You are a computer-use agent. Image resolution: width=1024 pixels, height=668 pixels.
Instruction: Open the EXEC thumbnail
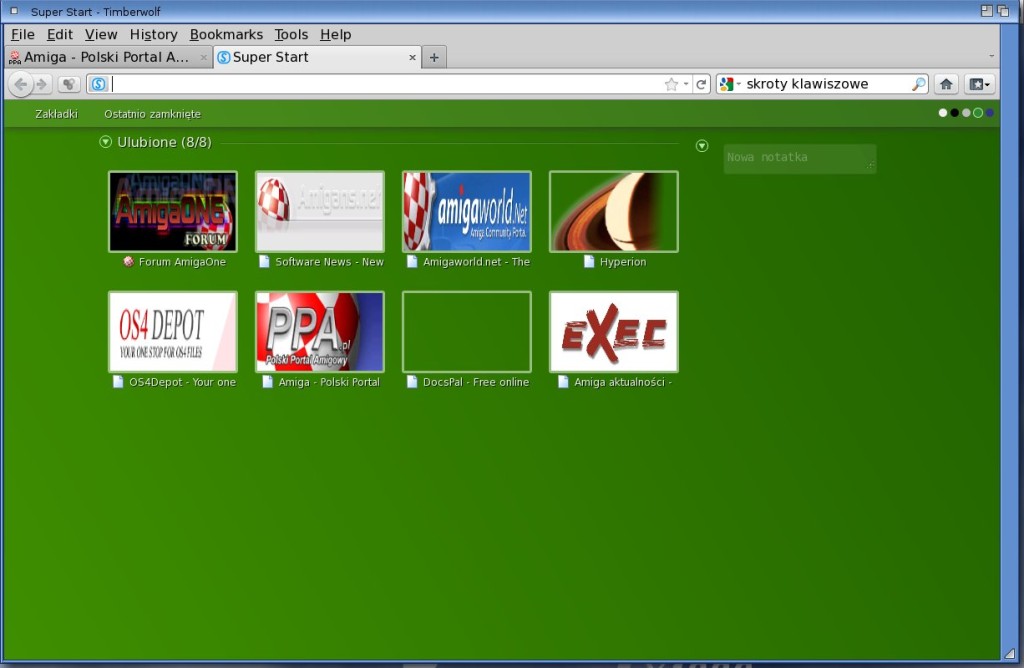click(x=614, y=332)
